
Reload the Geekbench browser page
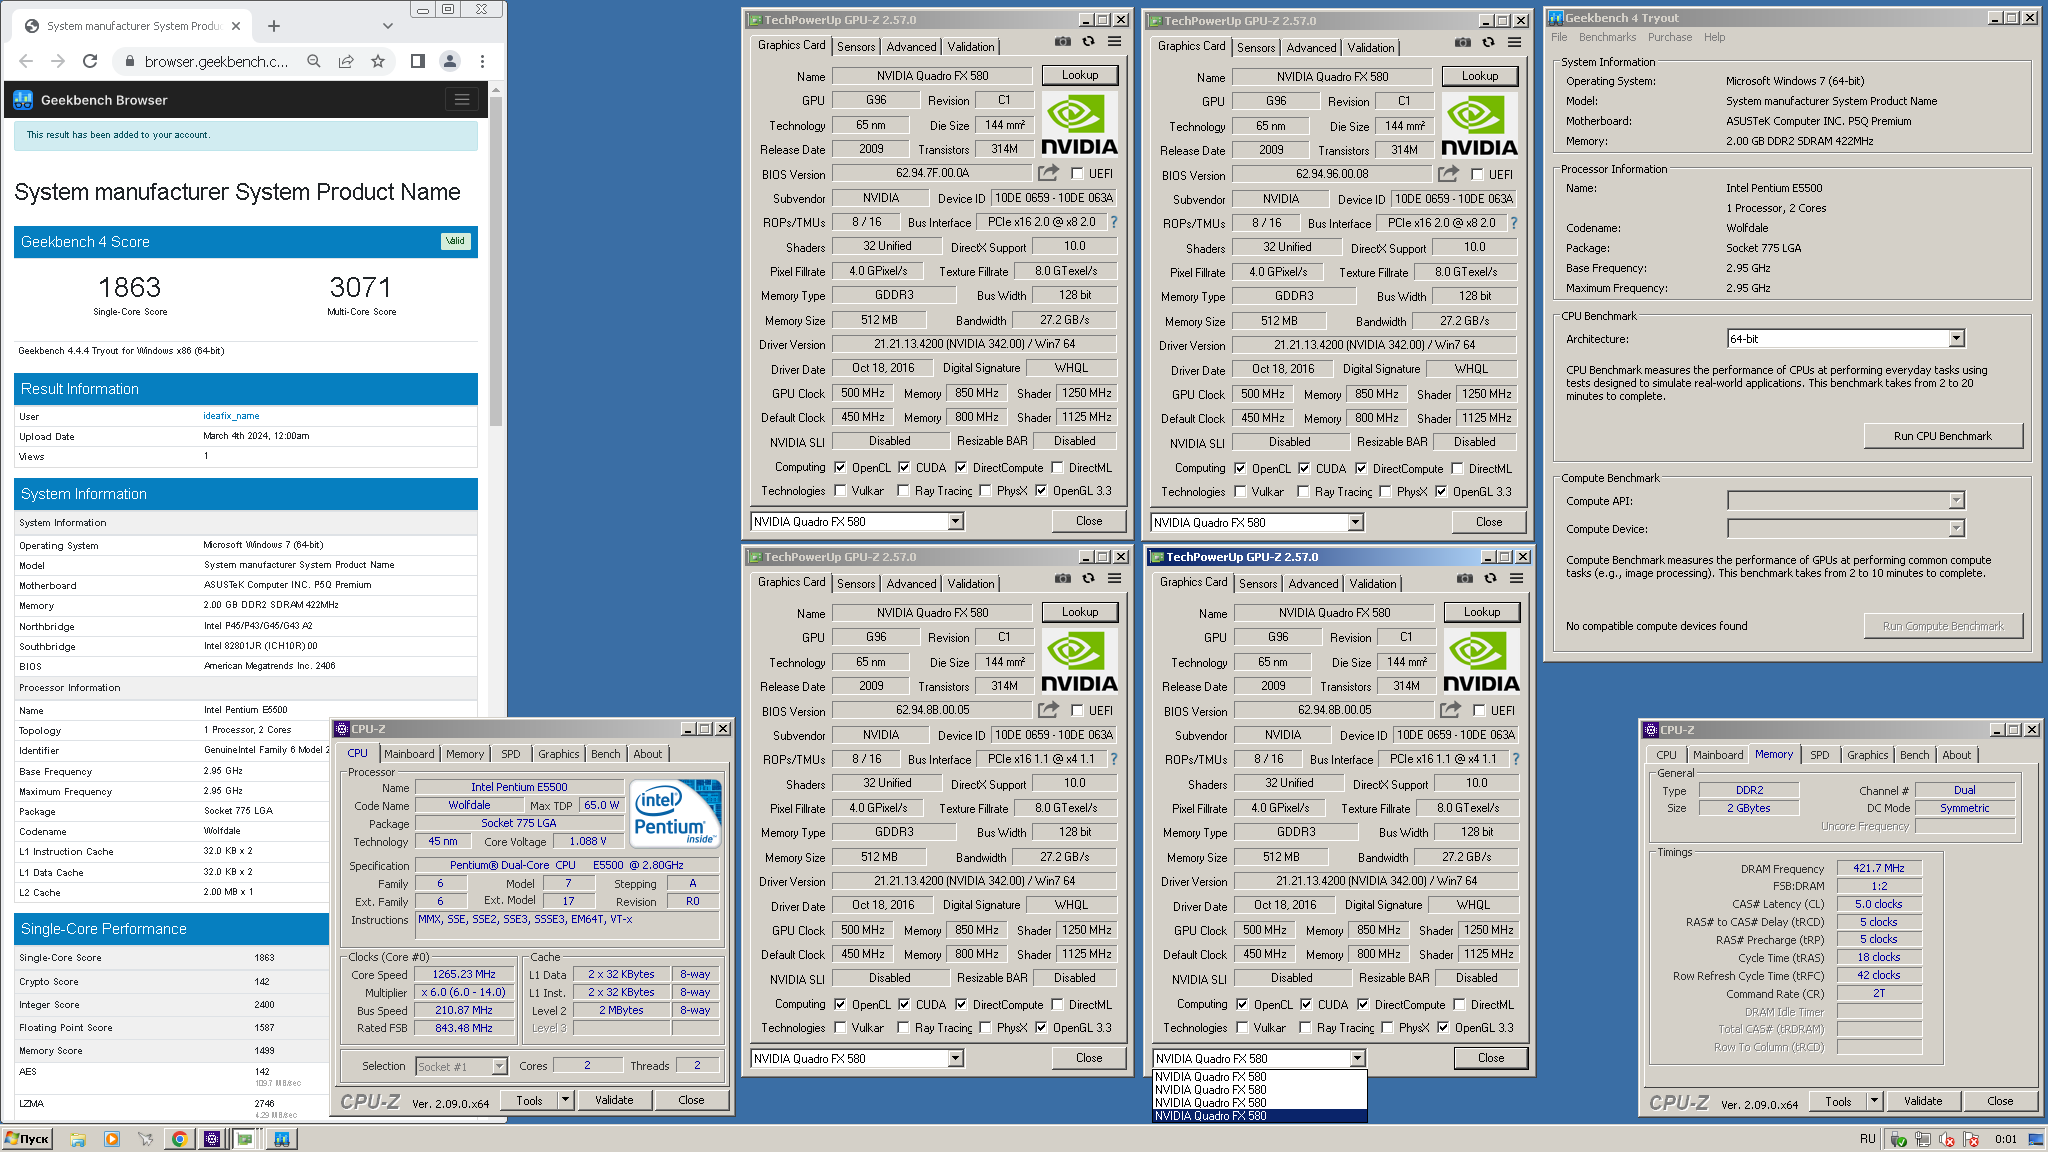(90, 61)
